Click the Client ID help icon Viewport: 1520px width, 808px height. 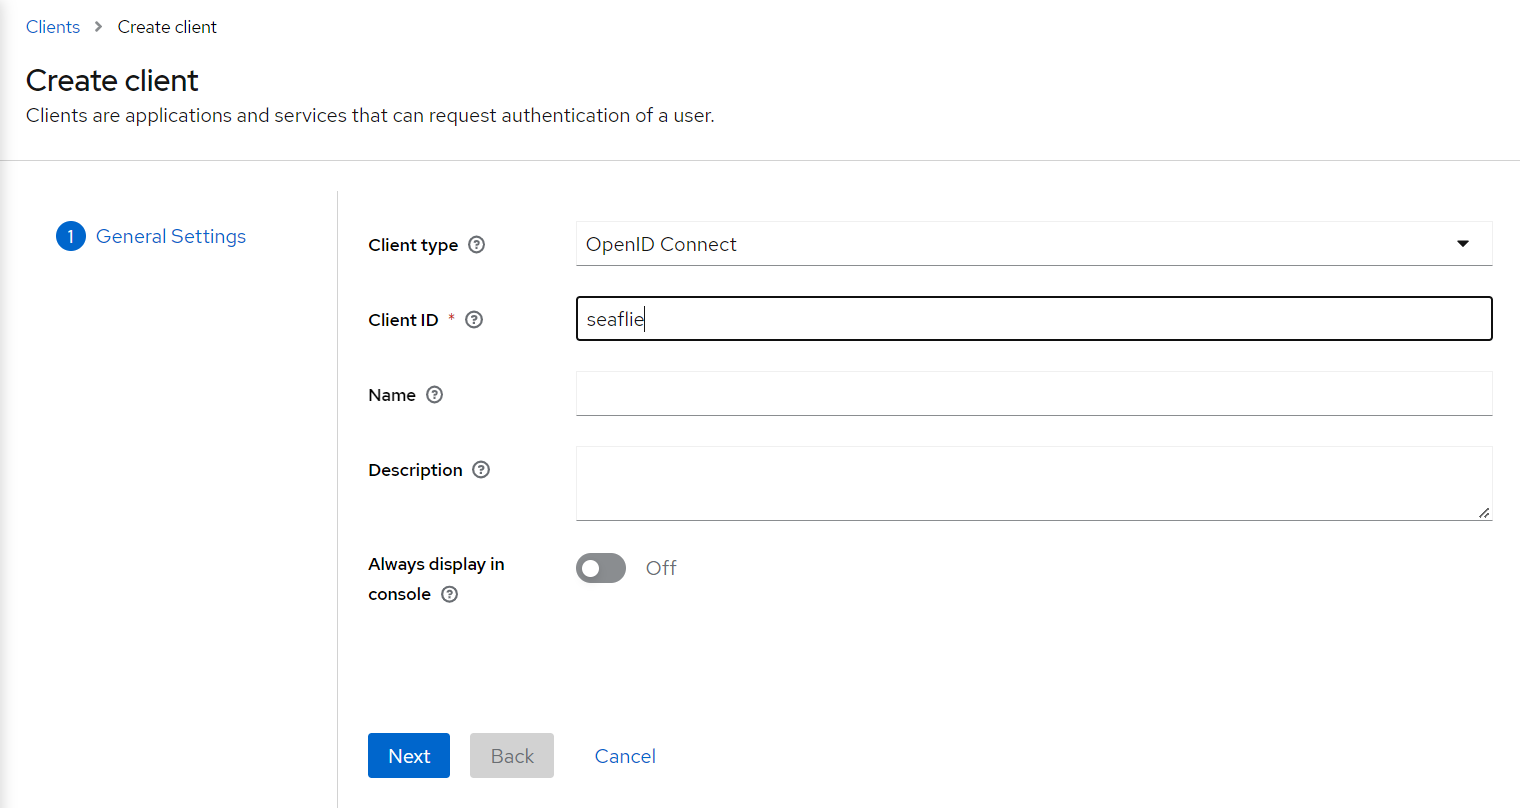point(475,320)
